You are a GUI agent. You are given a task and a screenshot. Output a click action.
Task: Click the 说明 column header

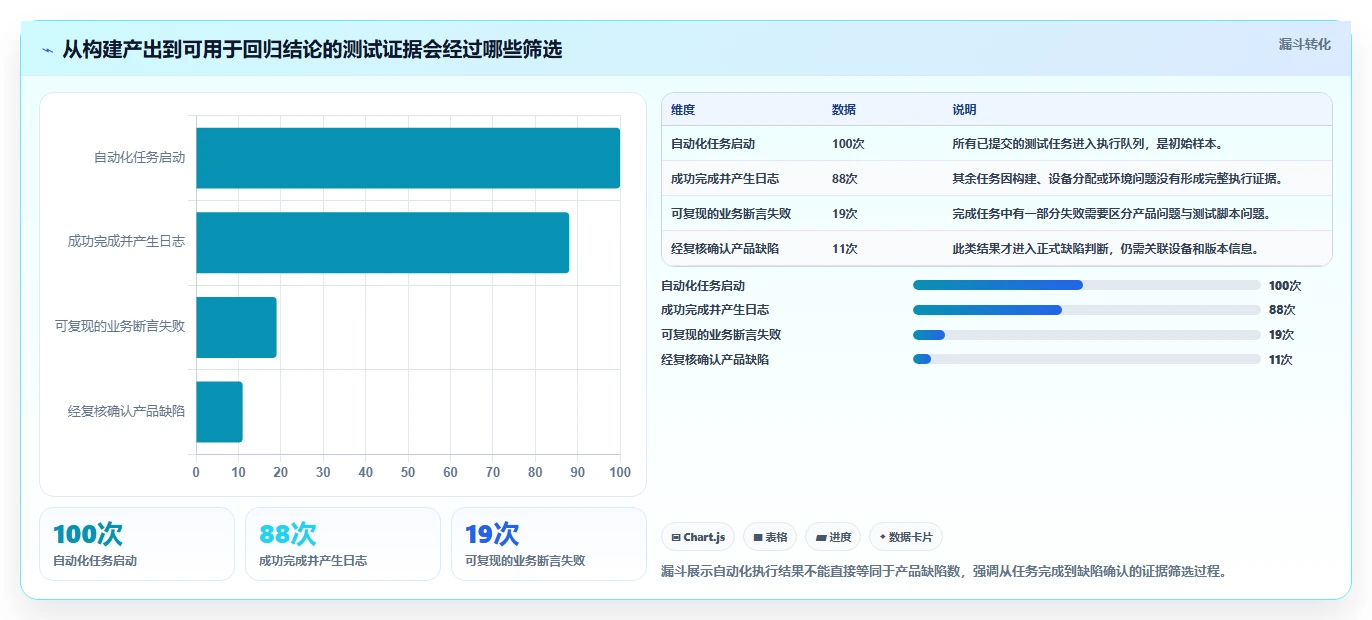tap(964, 110)
